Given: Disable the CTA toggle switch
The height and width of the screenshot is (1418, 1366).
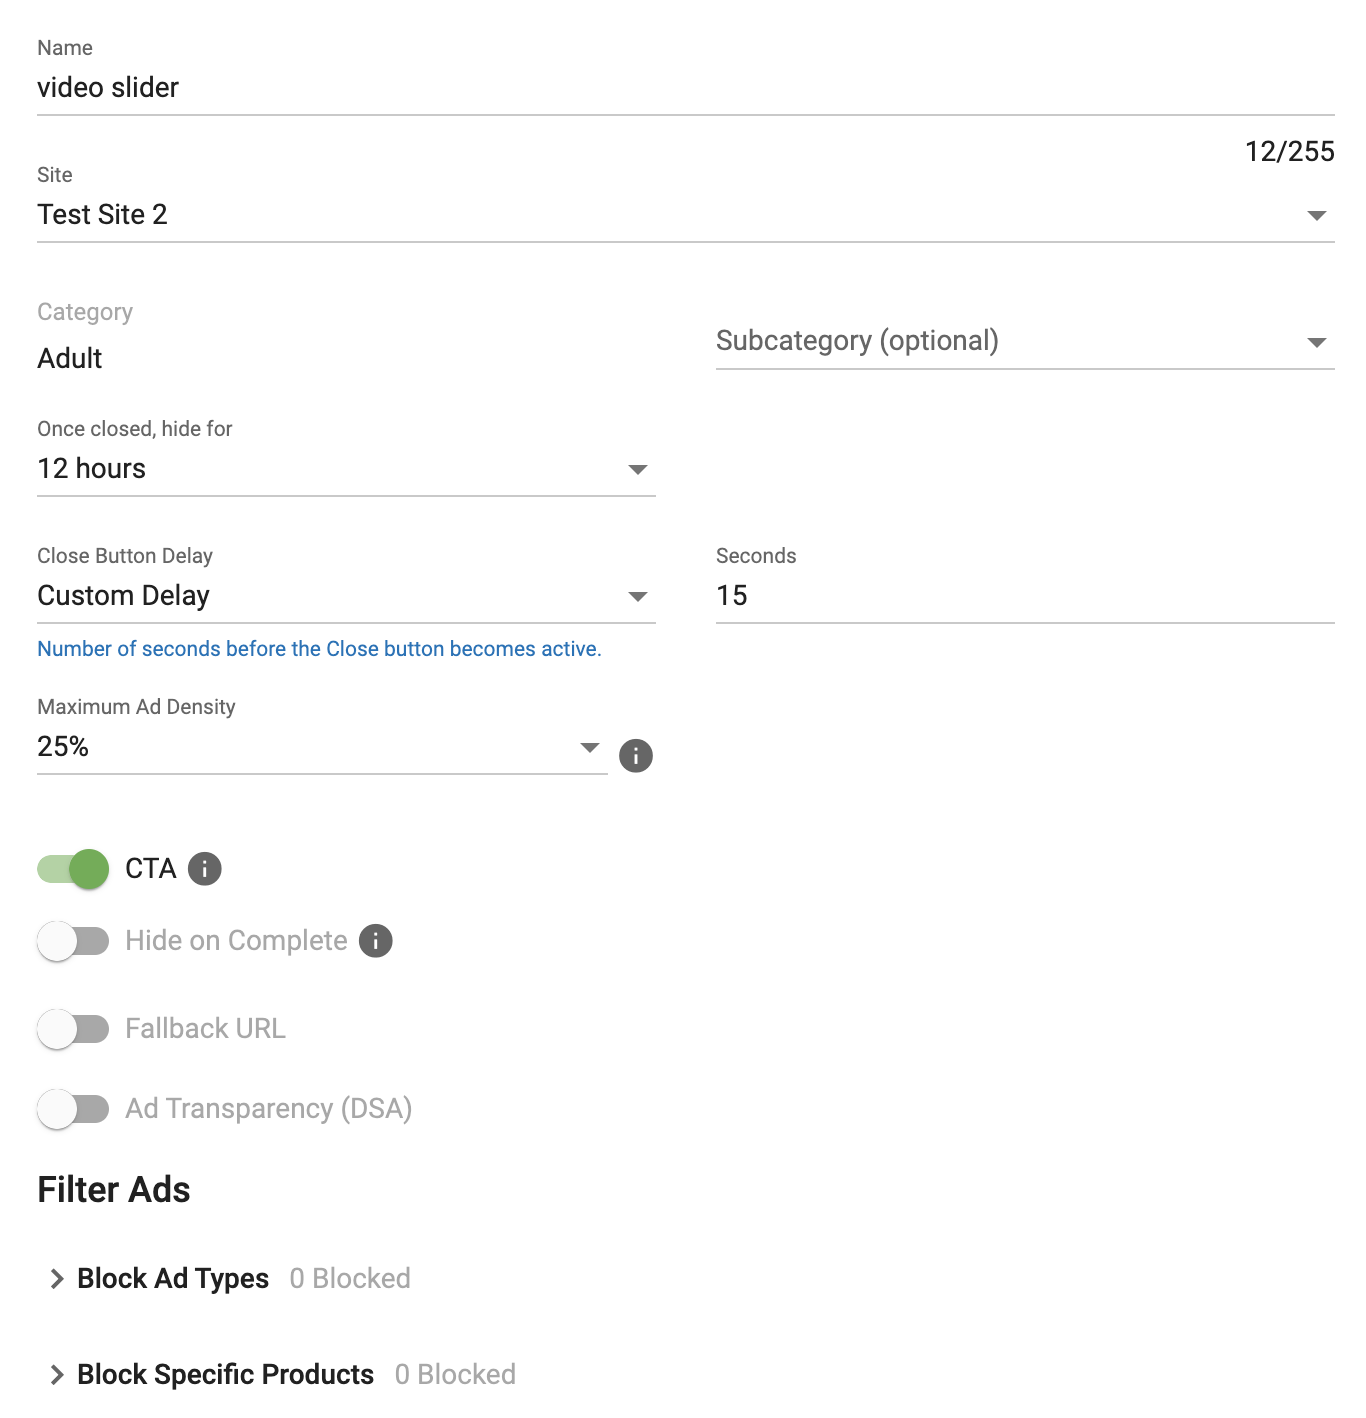Looking at the screenshot, I should click(x=73, y=869).
